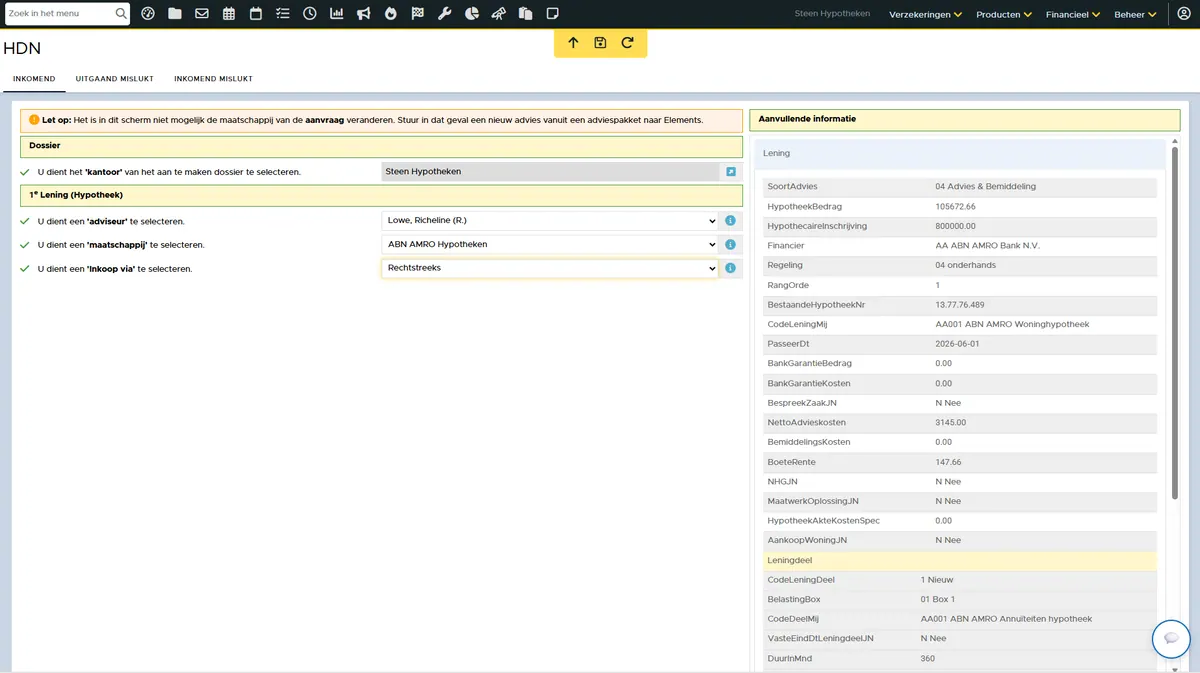Open the folder icon in top bar
This screenshot has width=1200, height=673.
(175, 14)
